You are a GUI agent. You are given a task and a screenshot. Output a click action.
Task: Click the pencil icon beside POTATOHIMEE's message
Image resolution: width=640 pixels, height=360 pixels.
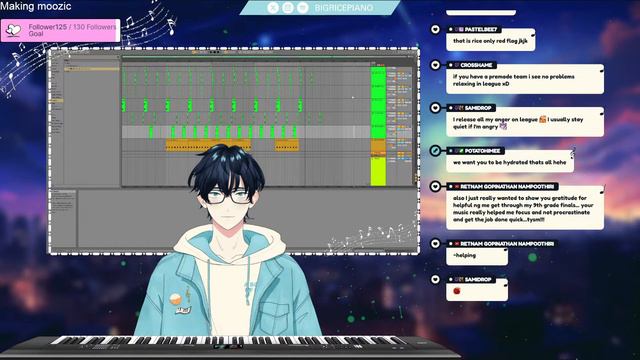click(435, 151)
